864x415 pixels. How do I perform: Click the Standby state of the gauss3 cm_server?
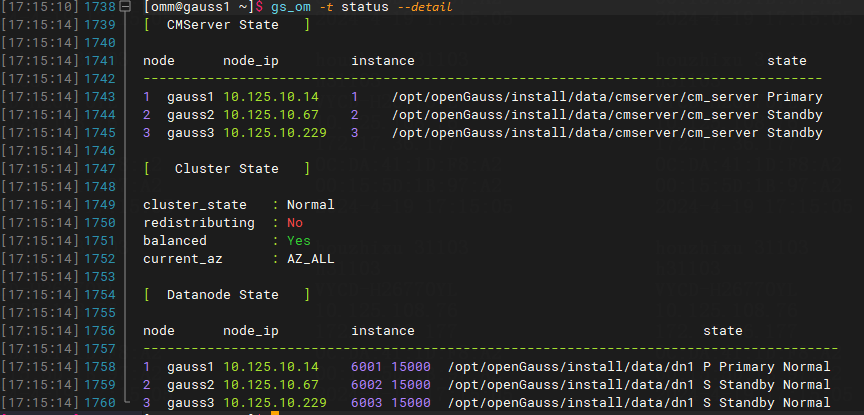(795, 133)
